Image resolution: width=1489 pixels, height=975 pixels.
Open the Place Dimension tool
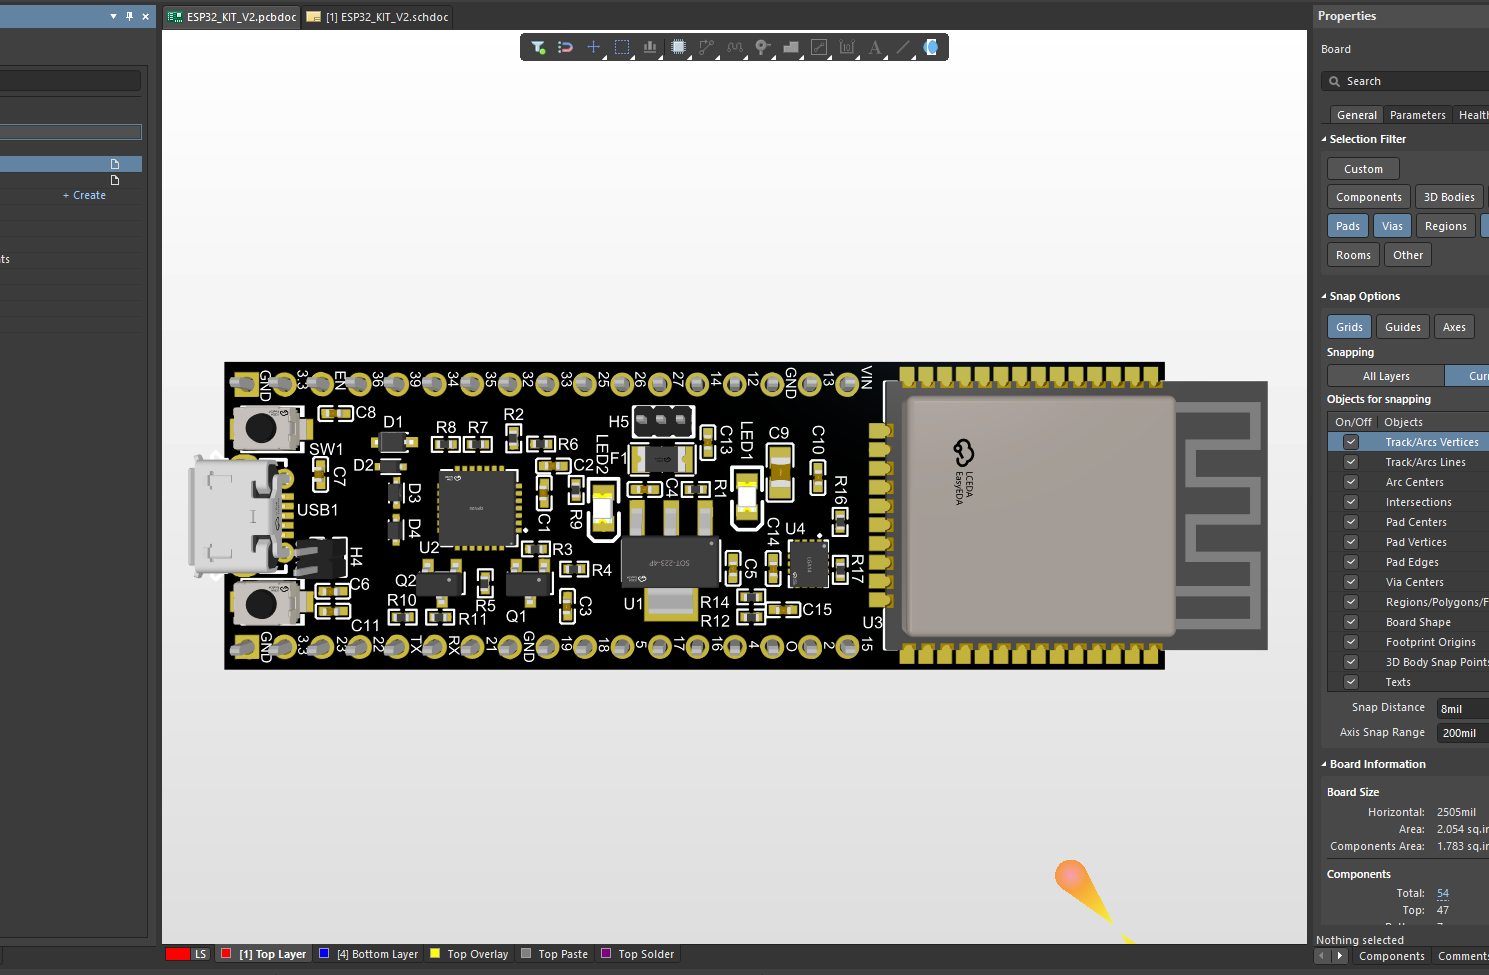[x=847, y=47]
